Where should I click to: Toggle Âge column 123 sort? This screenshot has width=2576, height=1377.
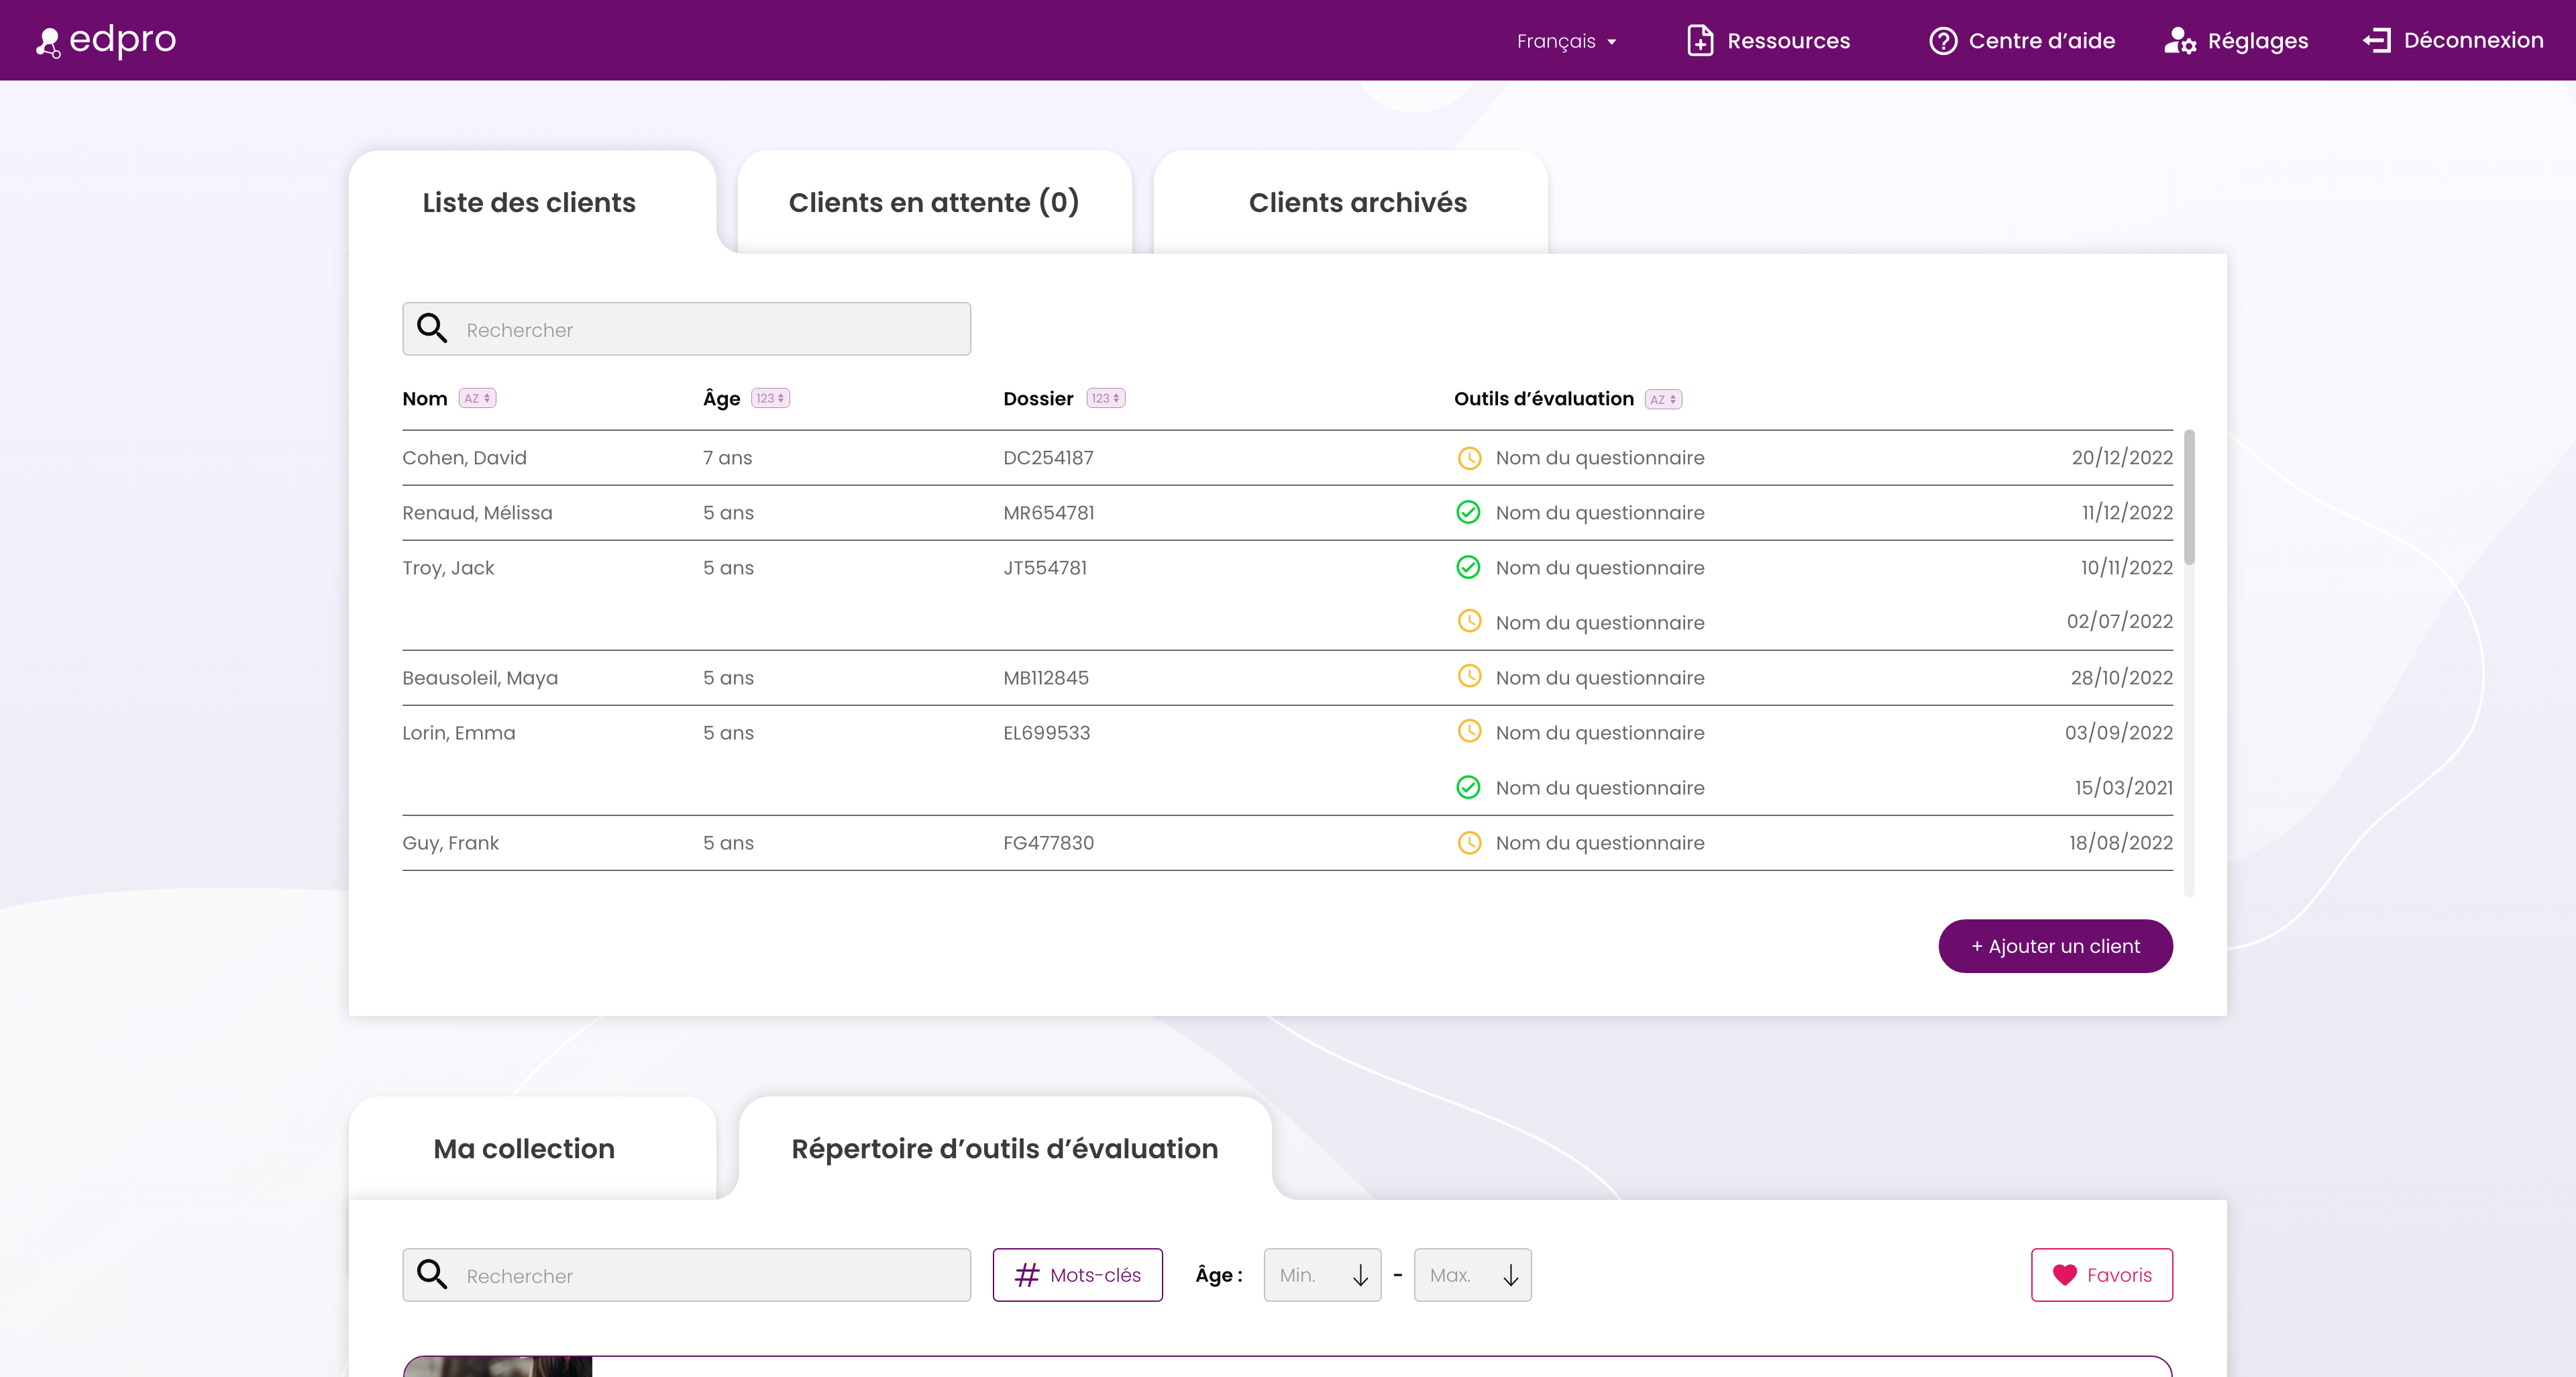click(x=770, y=398)
